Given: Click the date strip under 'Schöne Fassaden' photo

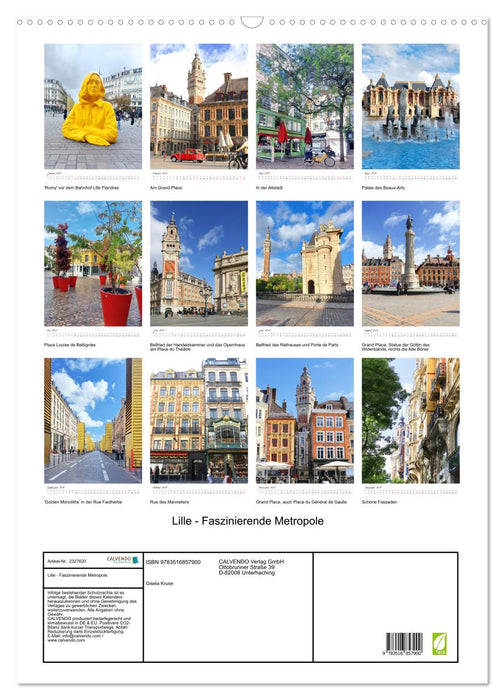Looking at the screenshot, I should pos(411,491).
